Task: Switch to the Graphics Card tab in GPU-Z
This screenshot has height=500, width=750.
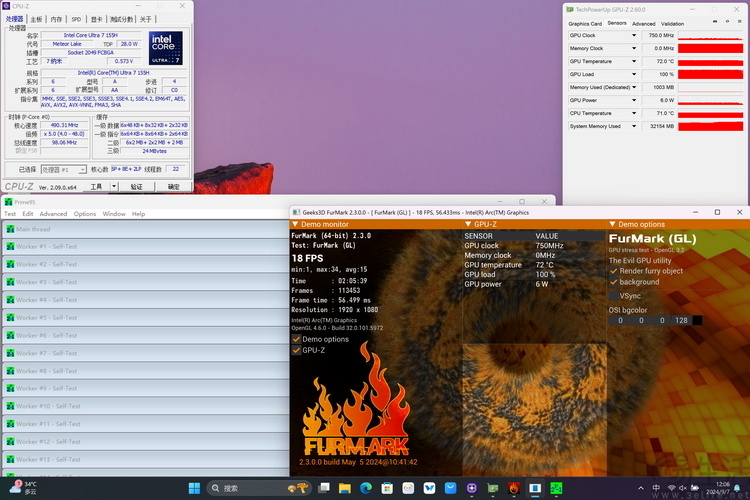Action: (585, 23)
